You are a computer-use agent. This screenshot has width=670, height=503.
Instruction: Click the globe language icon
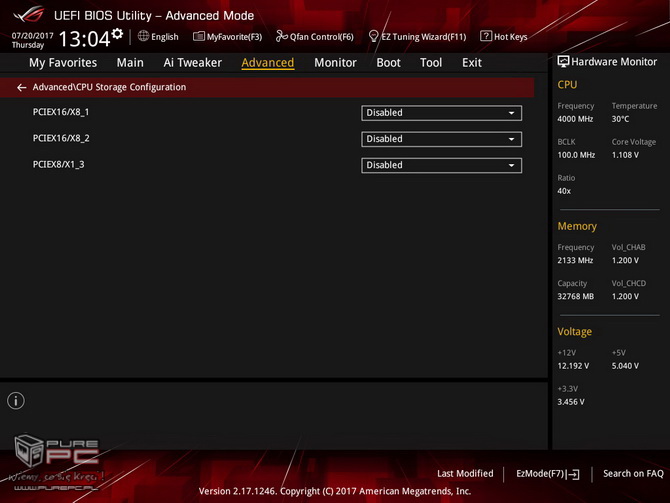coord(143,36)
